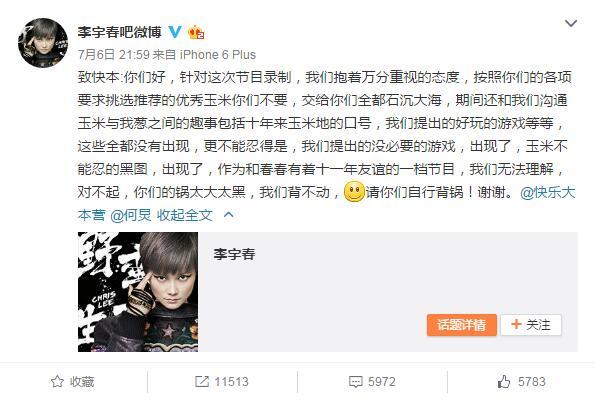The image size is (595, 401).
Task: Open the Chris Lee album cover thumbnail
Action: 138,292
